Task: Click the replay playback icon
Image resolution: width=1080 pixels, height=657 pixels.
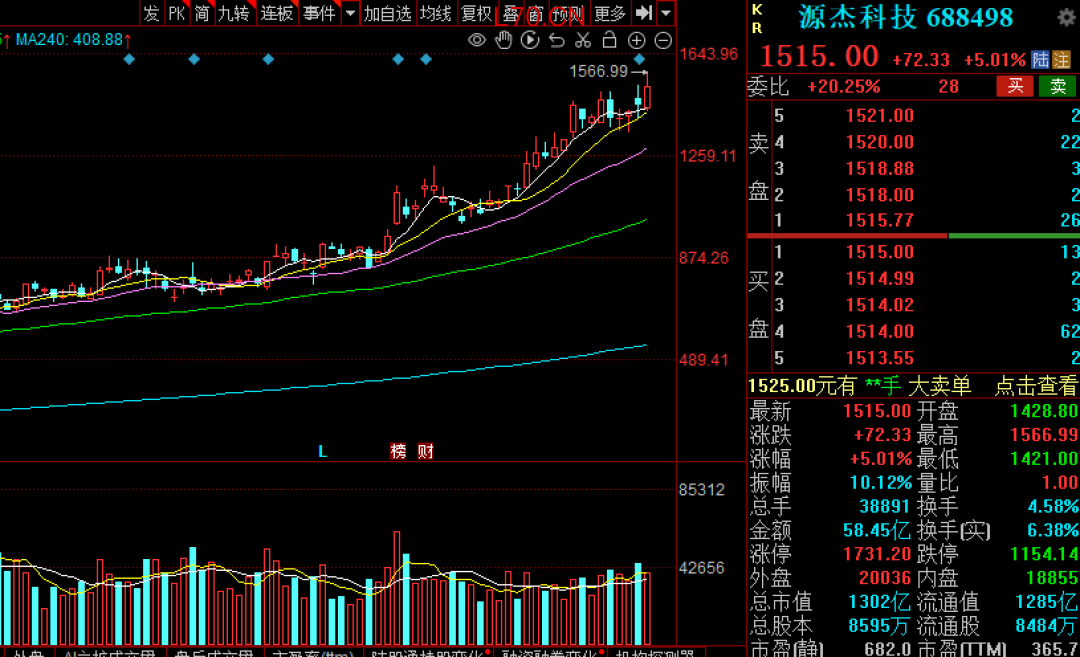Action: tap(530, 41)
